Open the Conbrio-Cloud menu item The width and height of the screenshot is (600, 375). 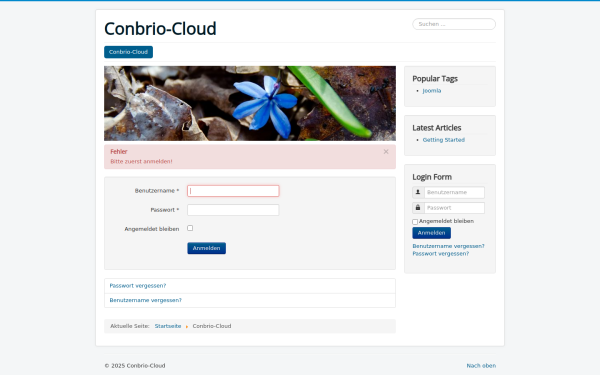[x=128, y=52]
